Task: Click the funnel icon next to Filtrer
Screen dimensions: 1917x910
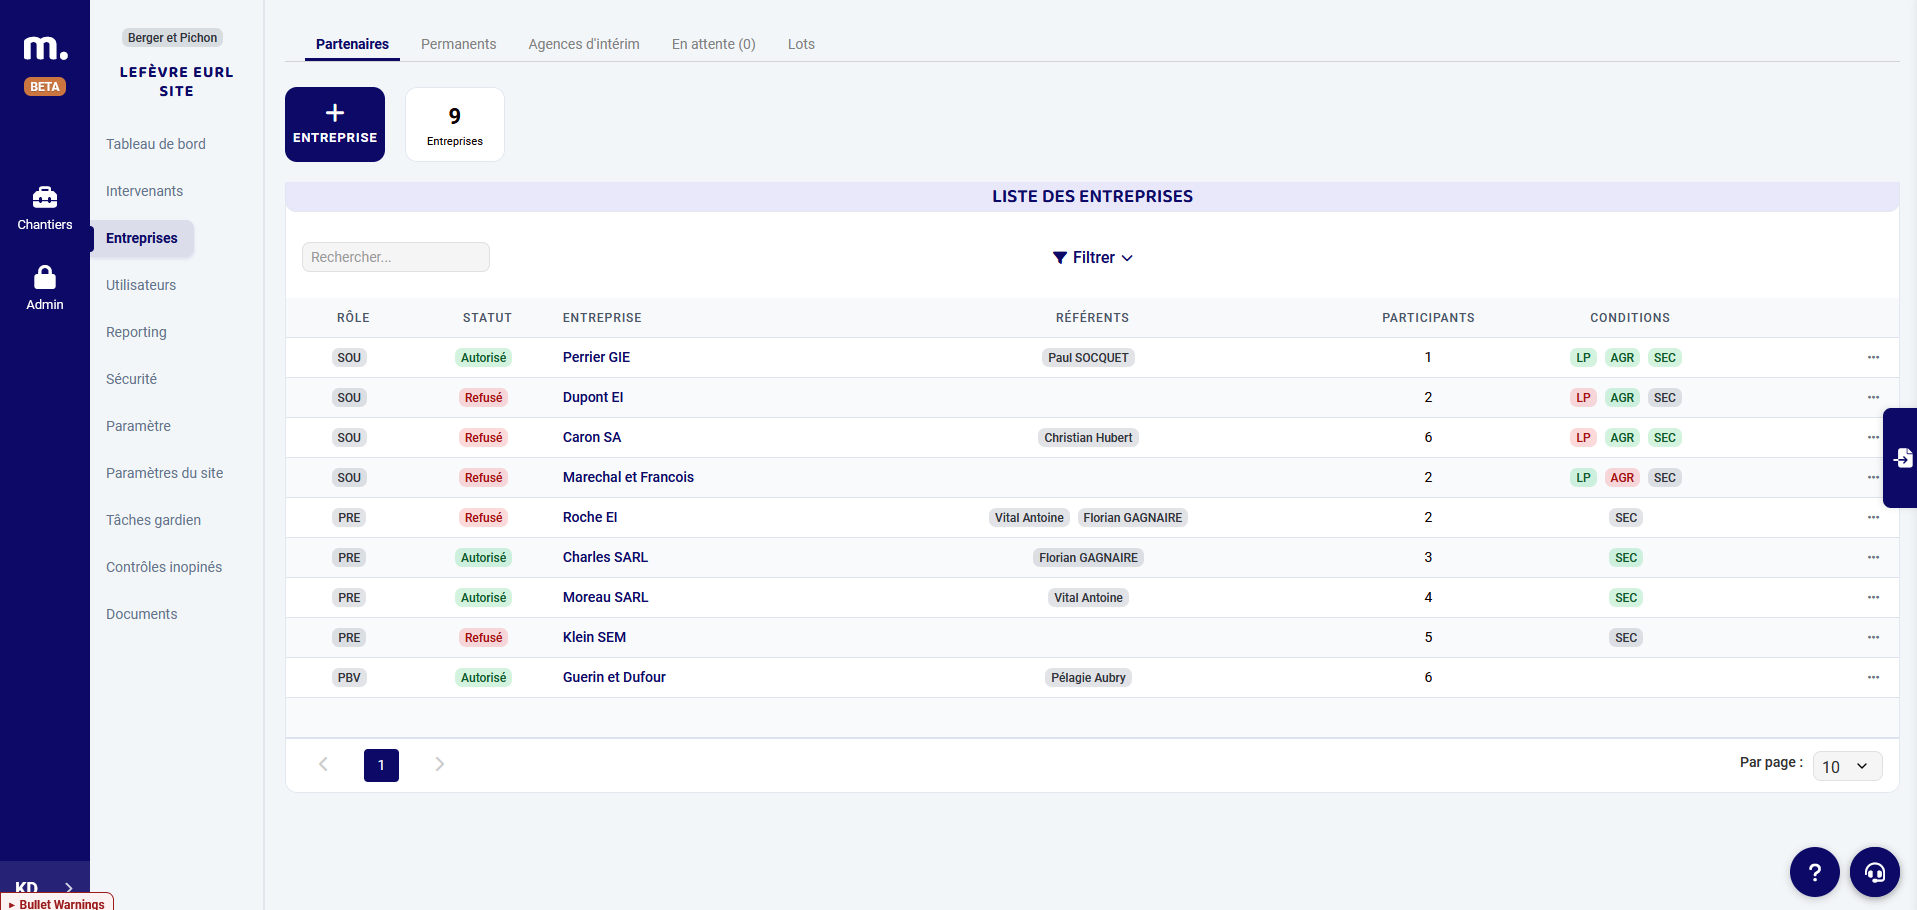Action: (1061, 257)
